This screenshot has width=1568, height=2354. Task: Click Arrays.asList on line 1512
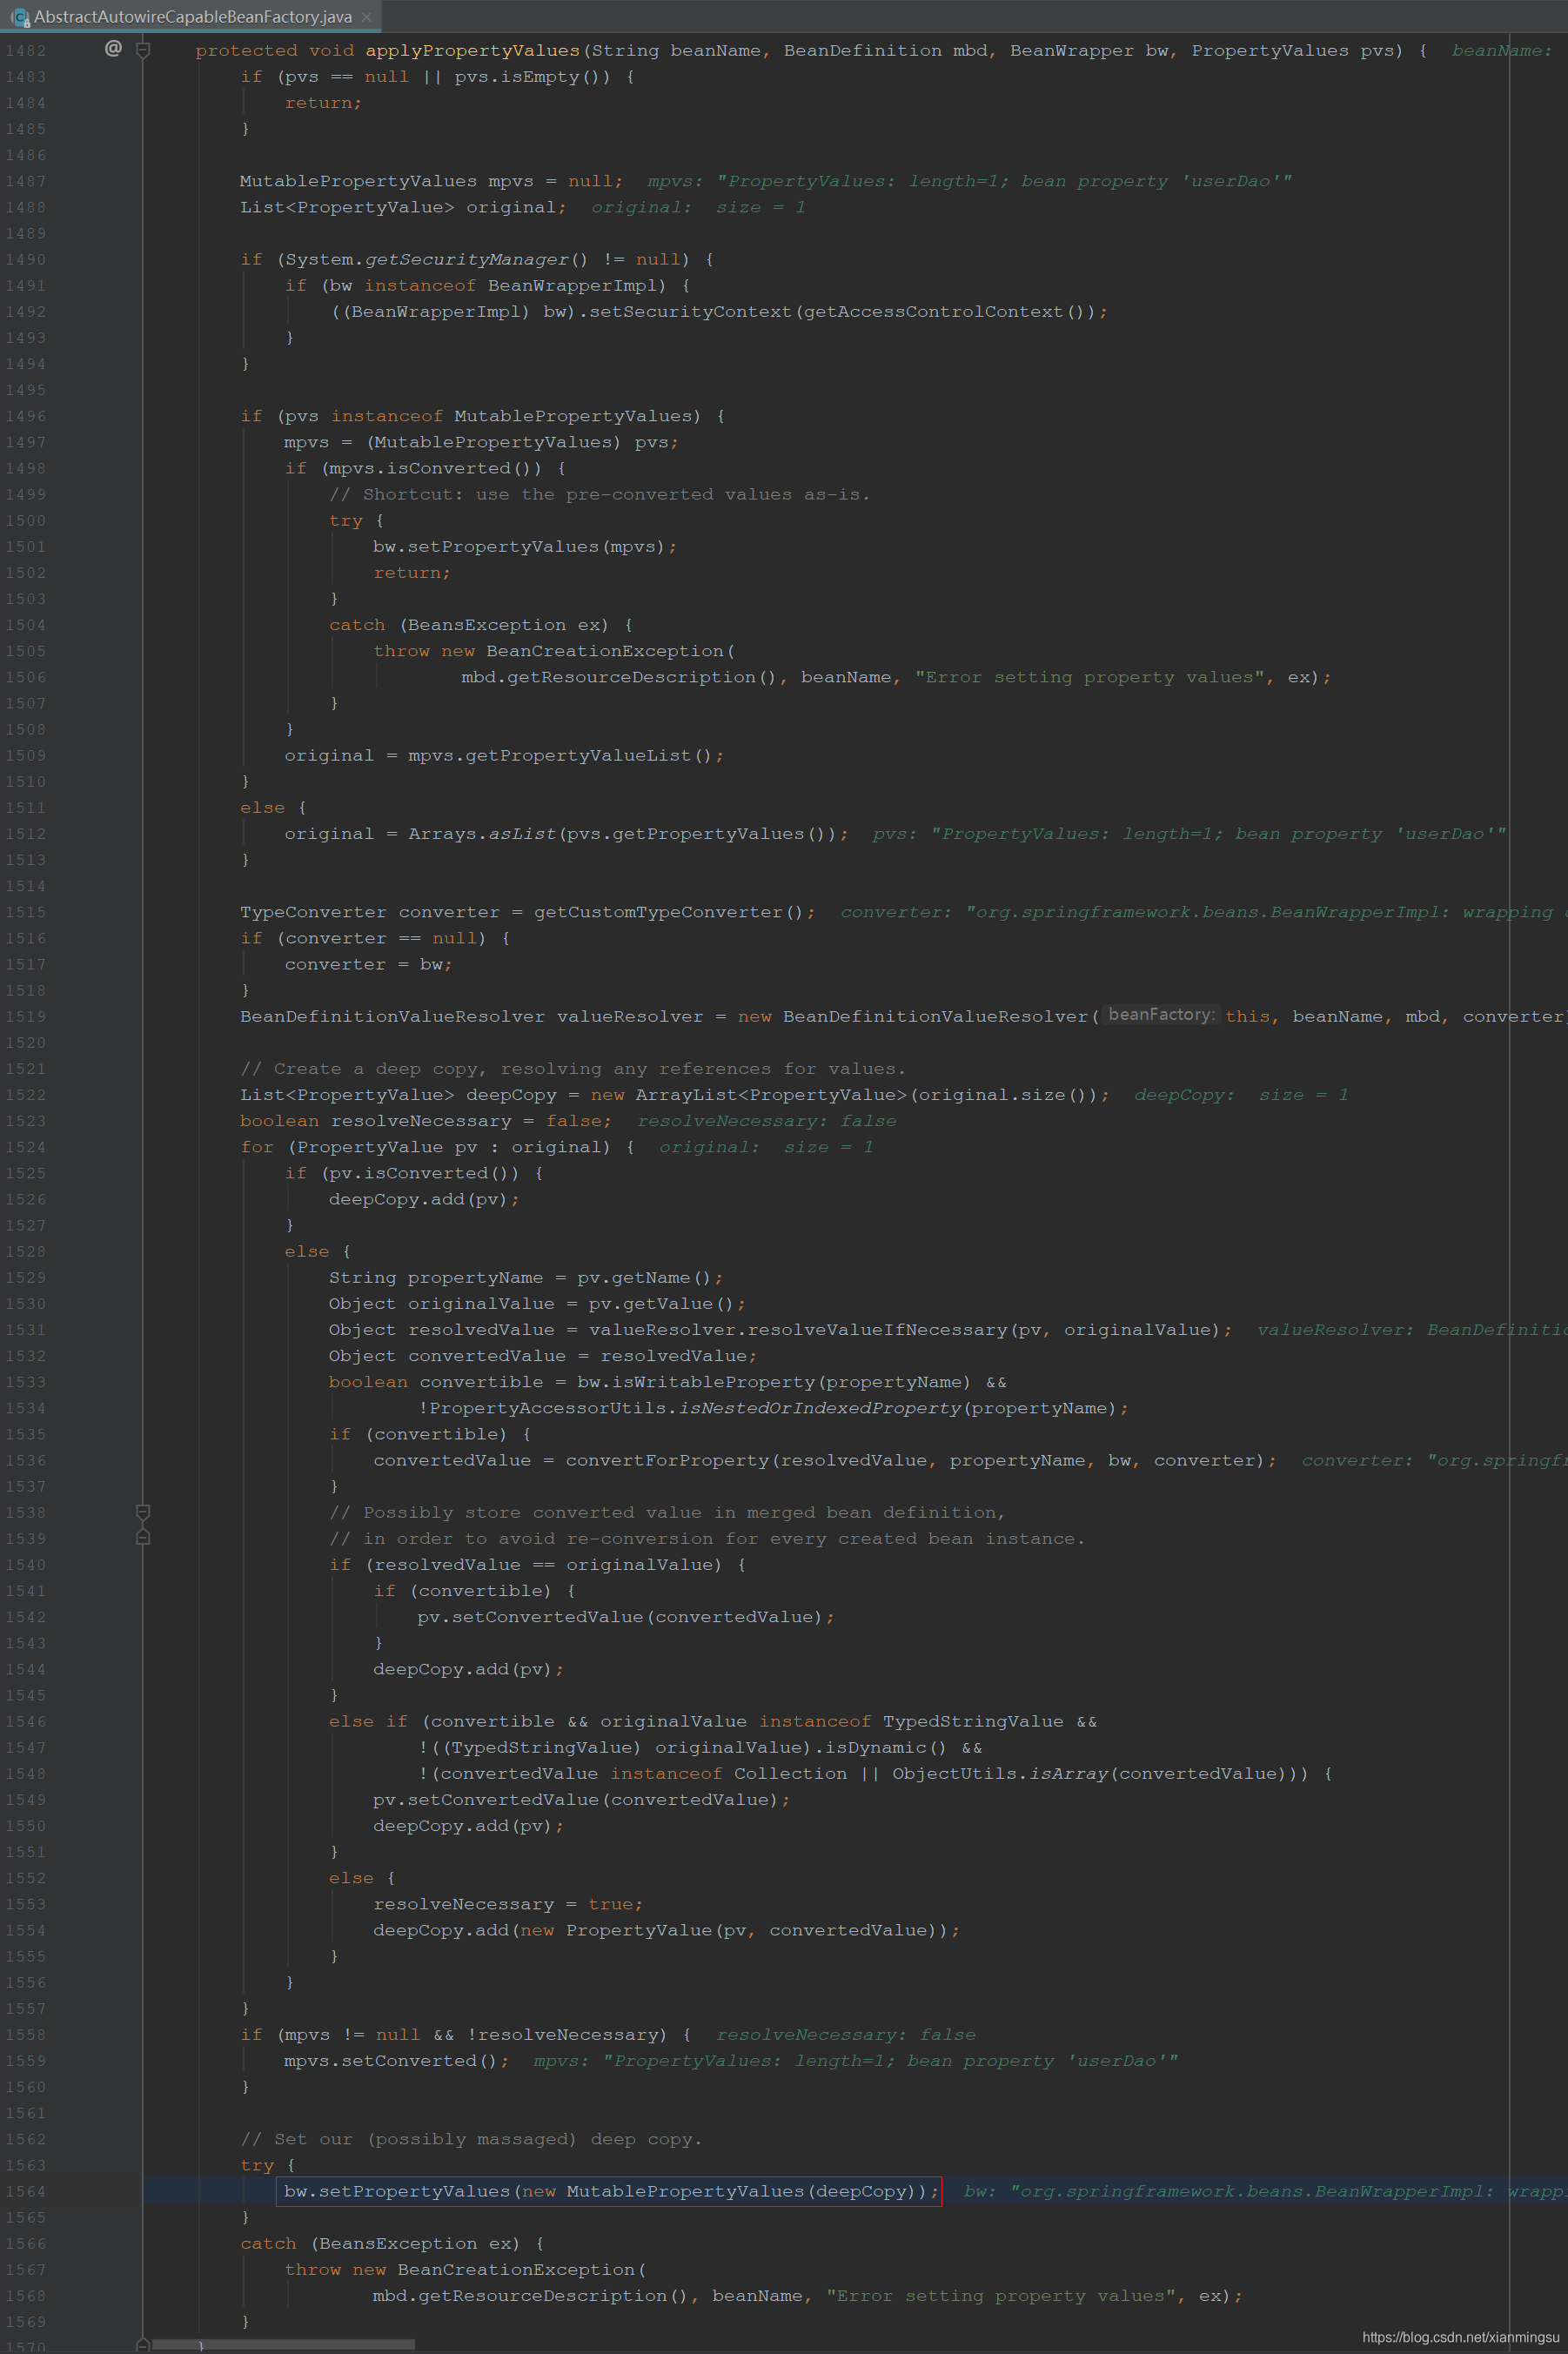(482, 834)
